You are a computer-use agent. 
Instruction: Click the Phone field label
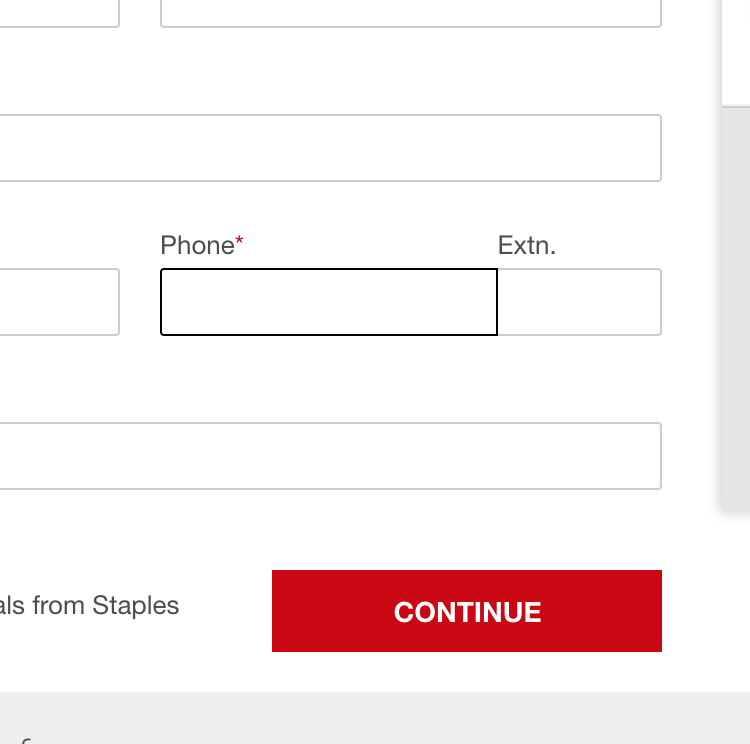coord(197,245)
